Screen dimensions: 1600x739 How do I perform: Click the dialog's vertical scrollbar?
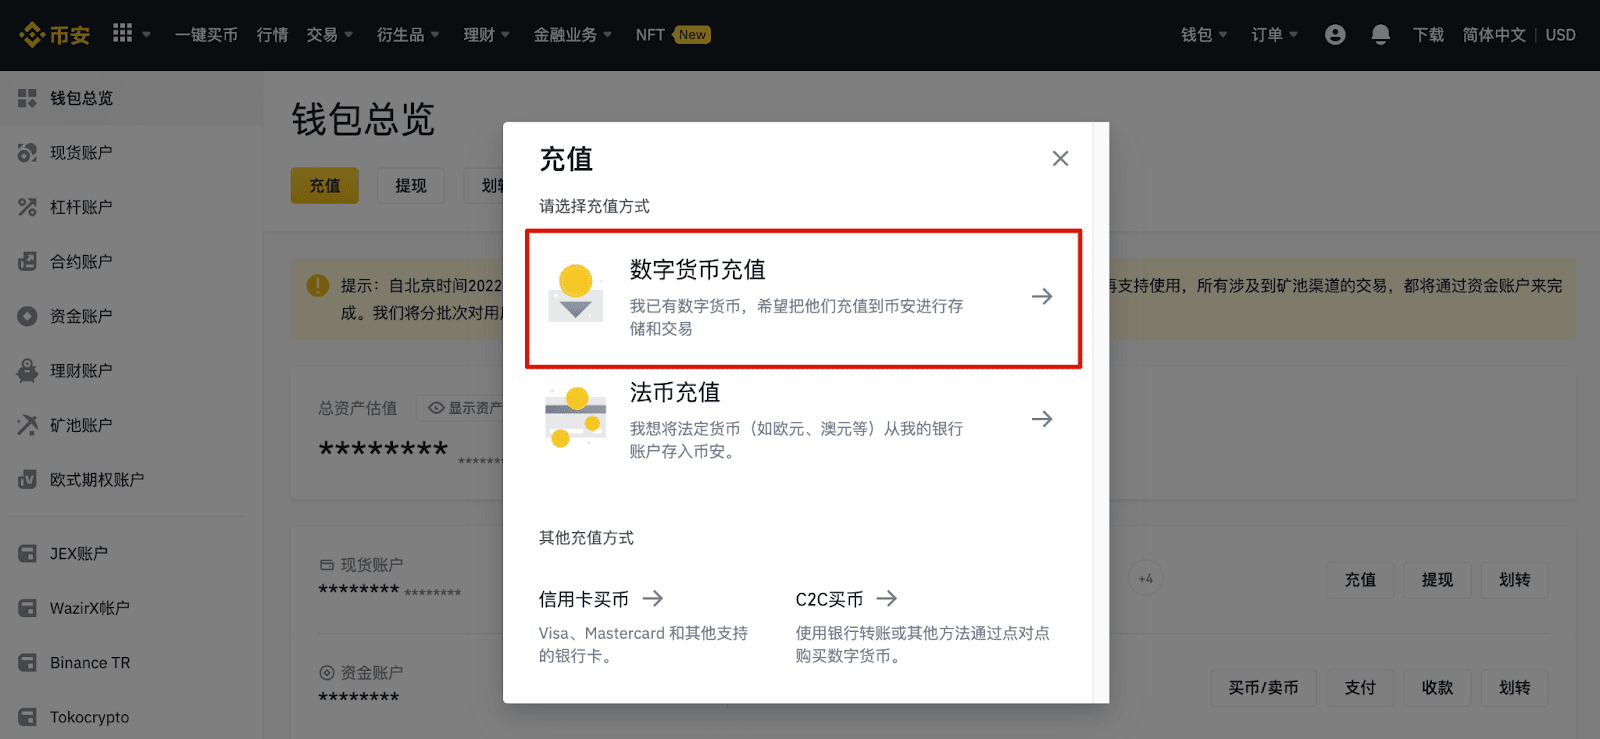[x=1101, y=412]
